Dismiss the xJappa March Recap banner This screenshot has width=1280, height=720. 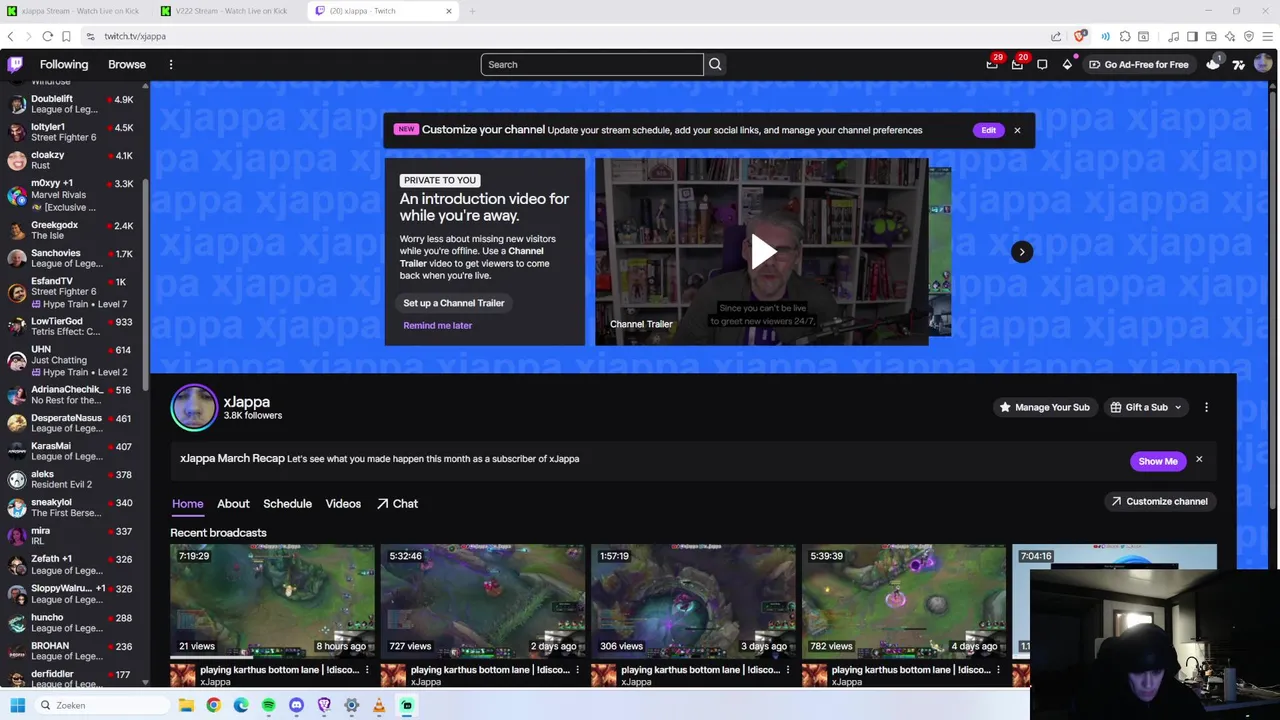(x=1199, y=460)
